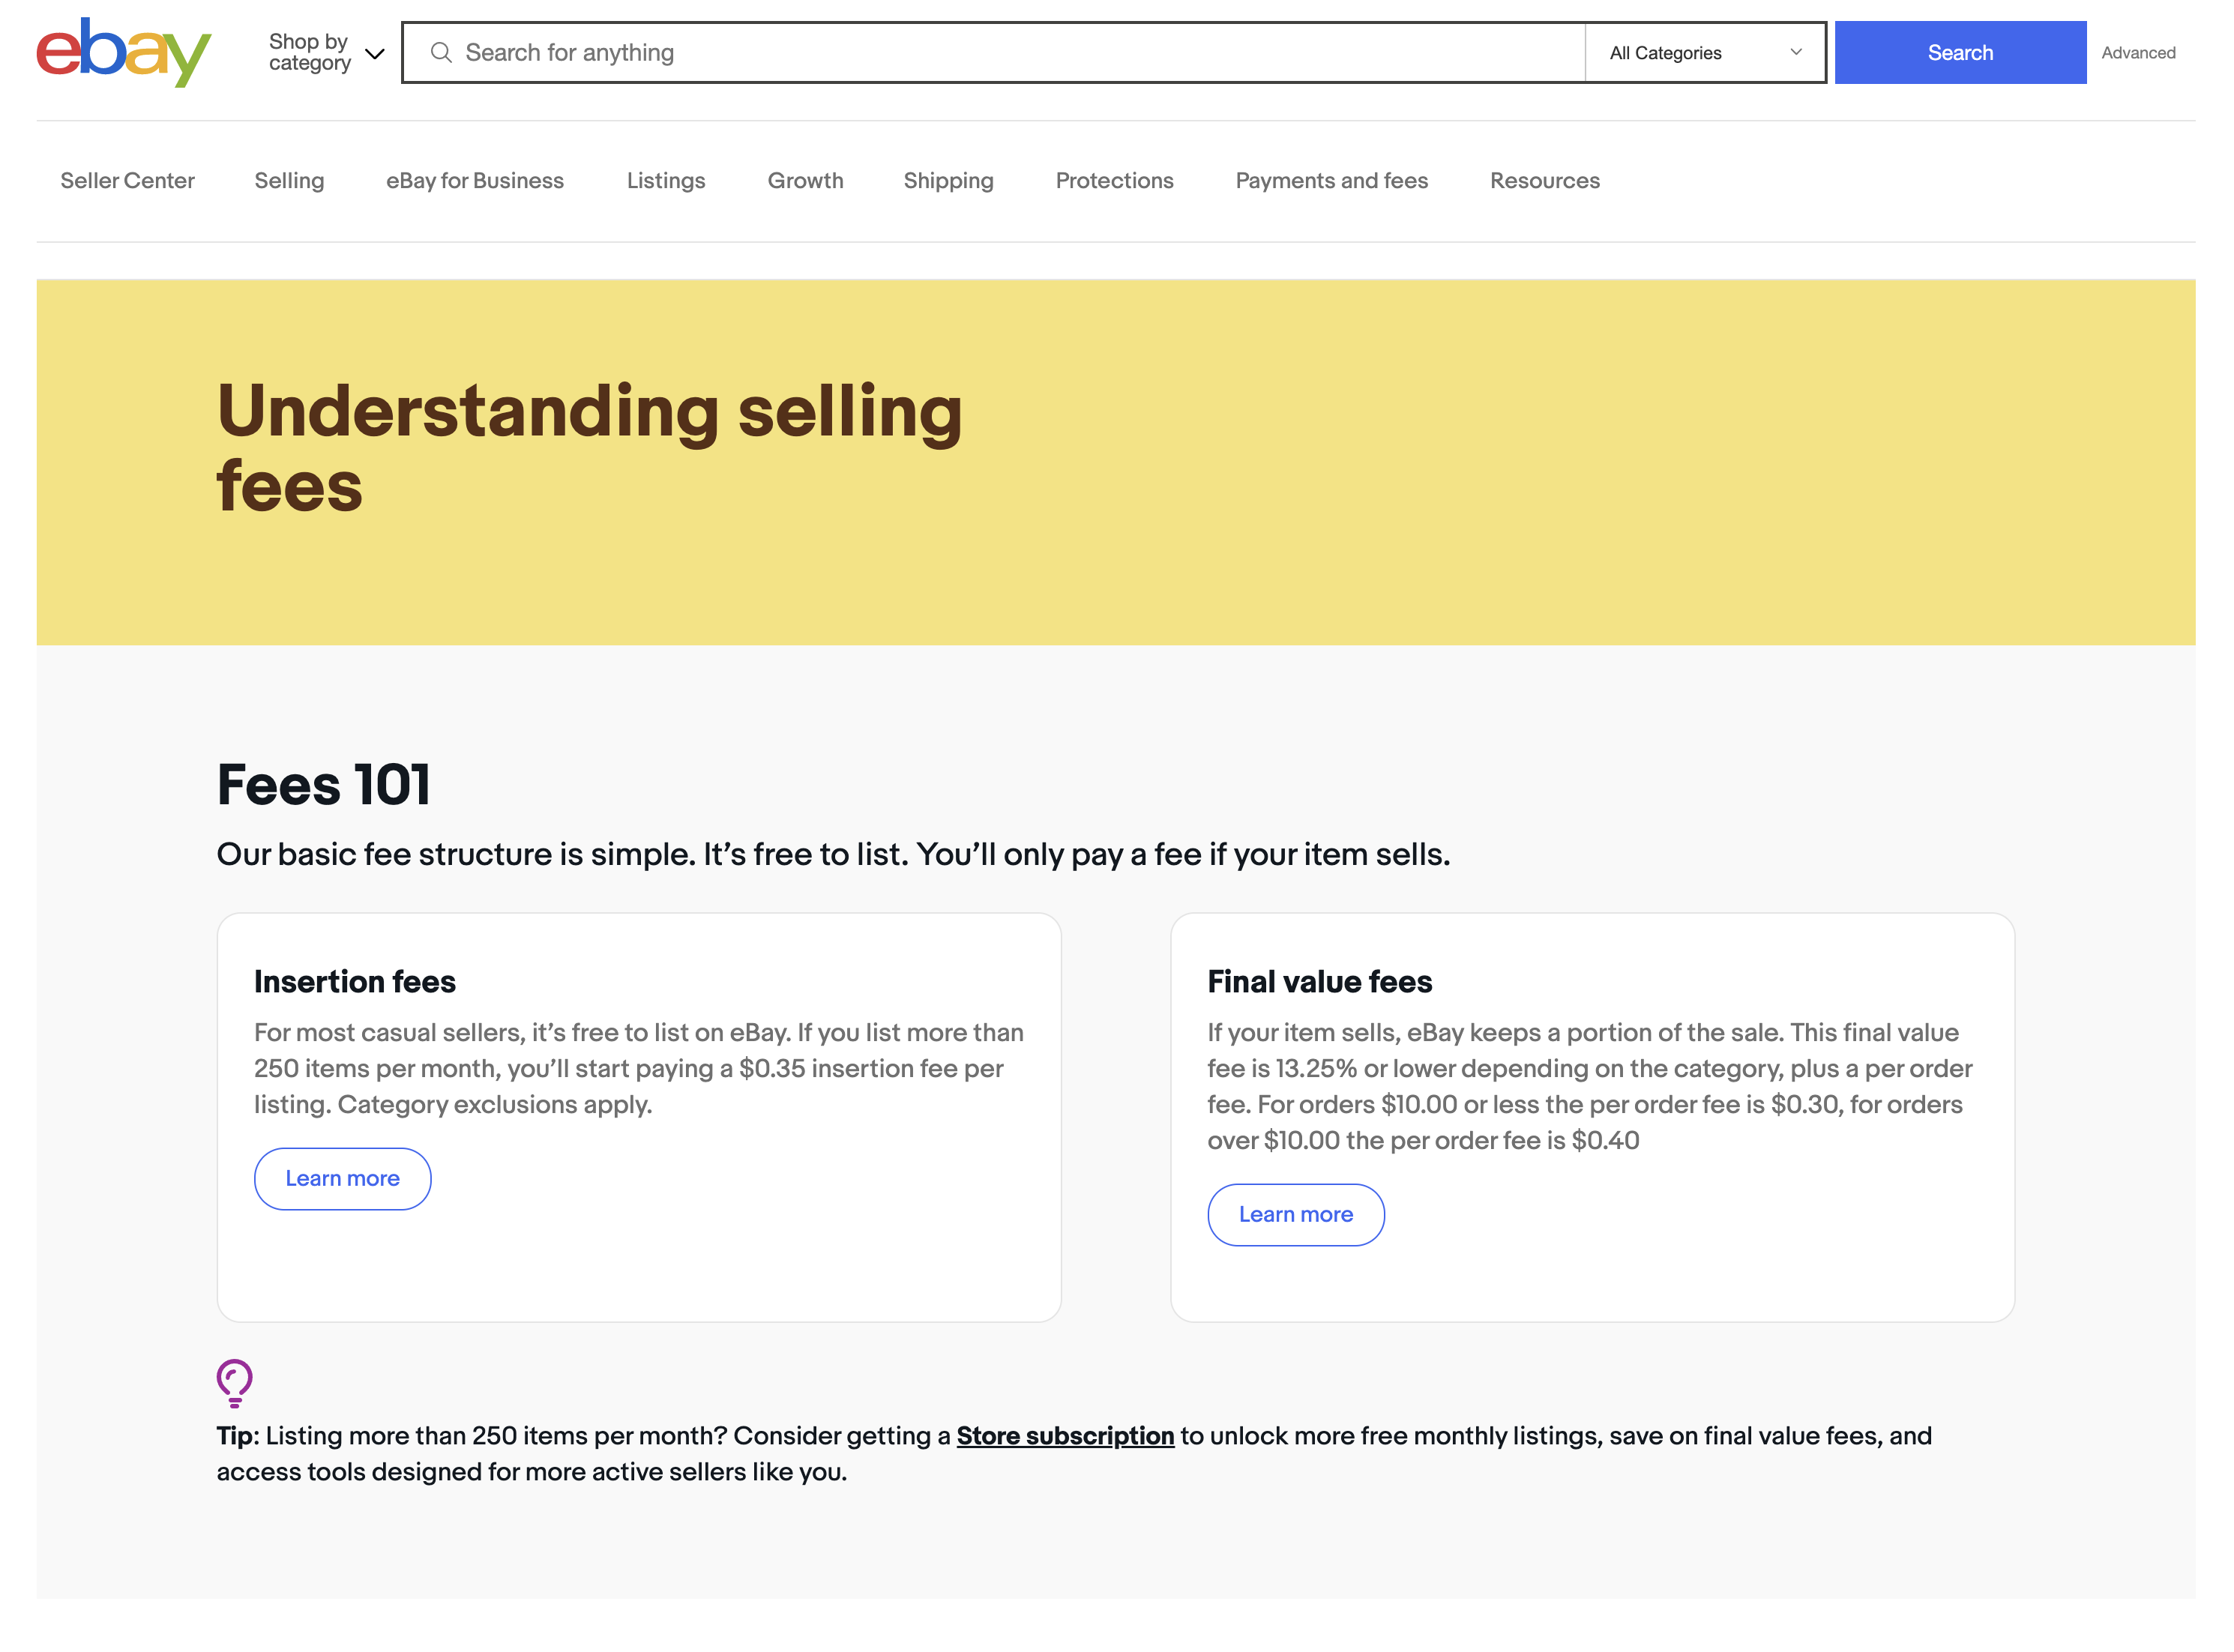This screenshot has width=2234, height=1652.
Task: Open the Selling menu item
Action: [289, 181]
